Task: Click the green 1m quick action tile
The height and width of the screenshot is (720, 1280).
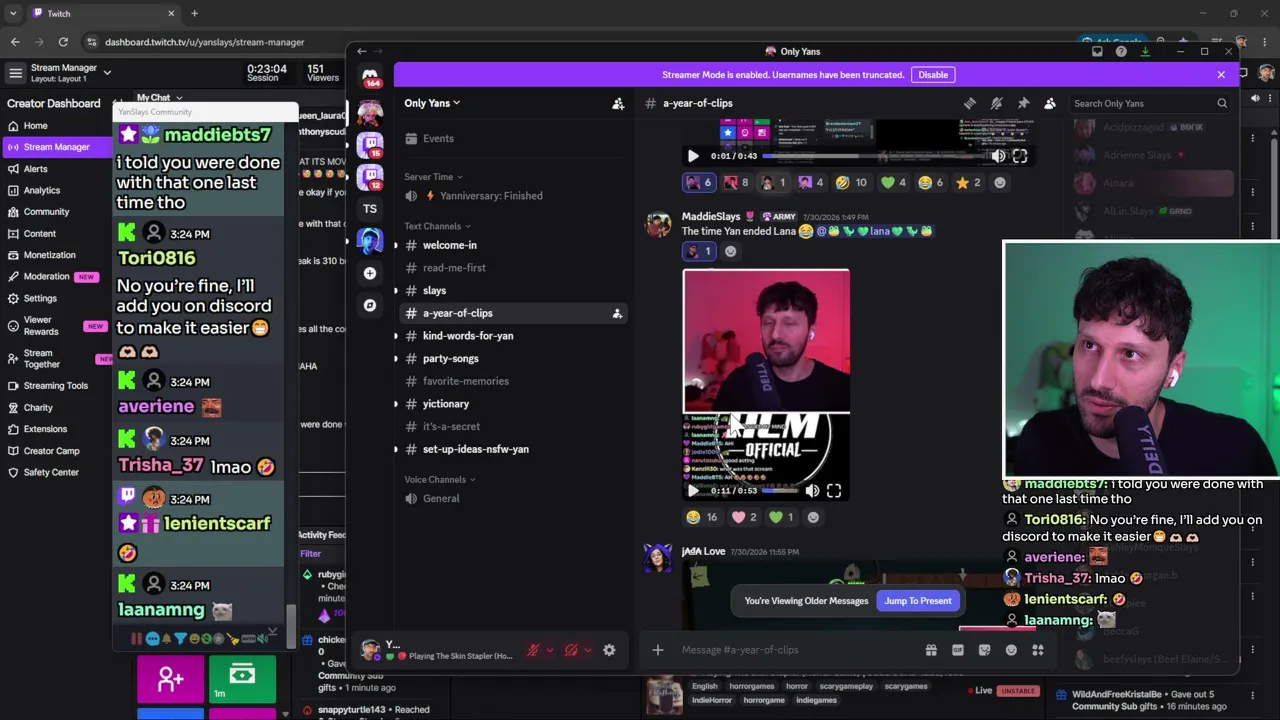Action: pyautogui.click(x=242, y=680)
